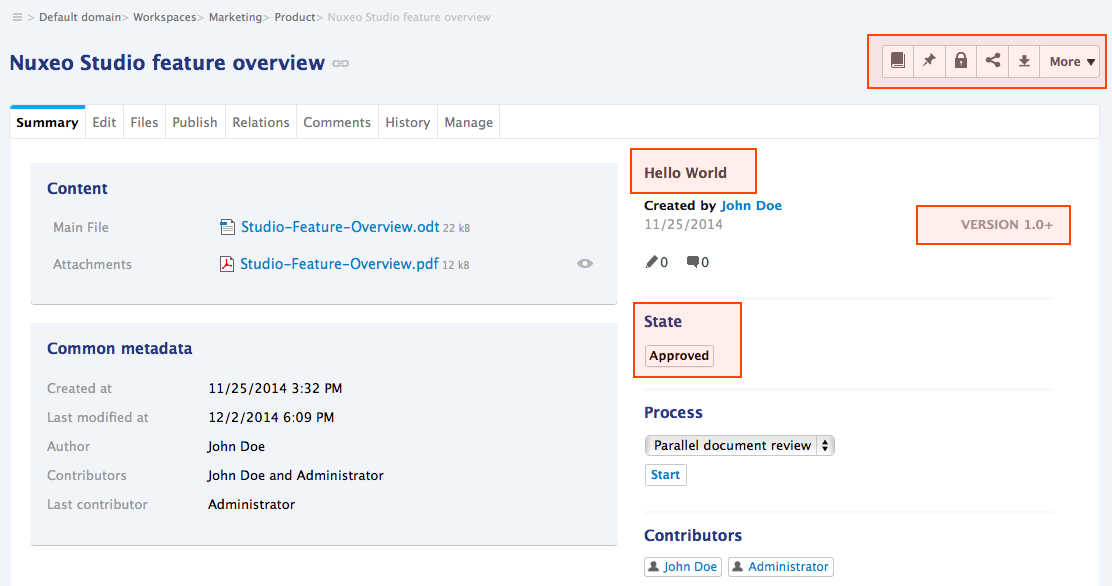
Task: Click the Content section heading
Action: (77, 188)
